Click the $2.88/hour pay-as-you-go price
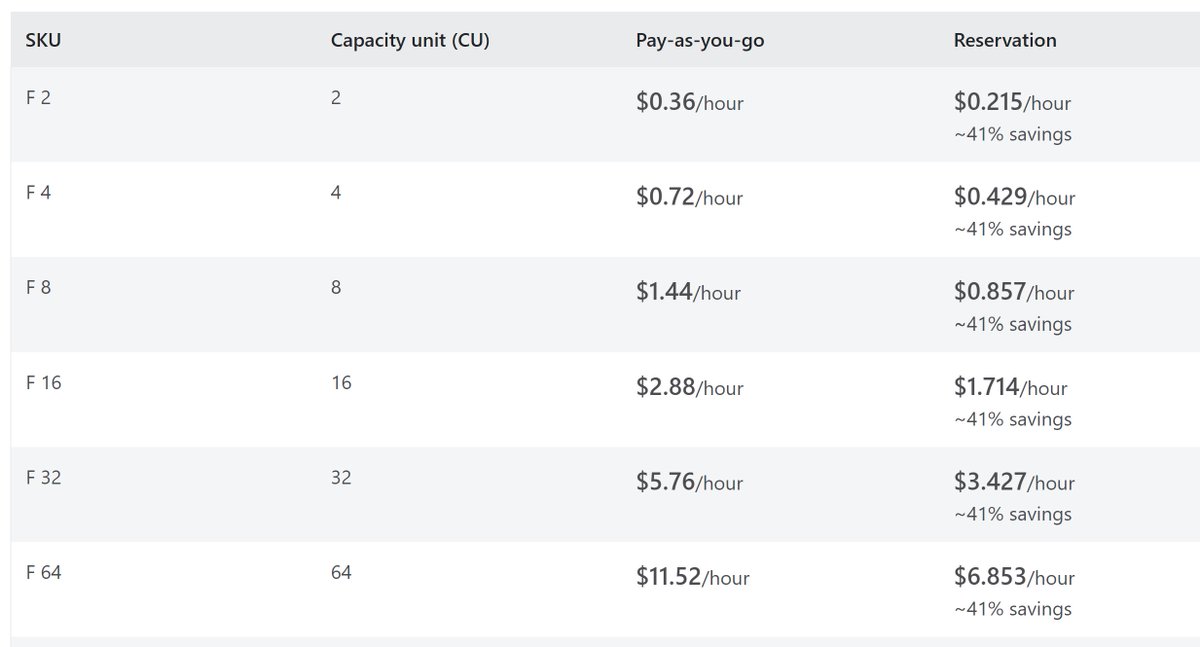1200x647 pixels. coord(690,387)
